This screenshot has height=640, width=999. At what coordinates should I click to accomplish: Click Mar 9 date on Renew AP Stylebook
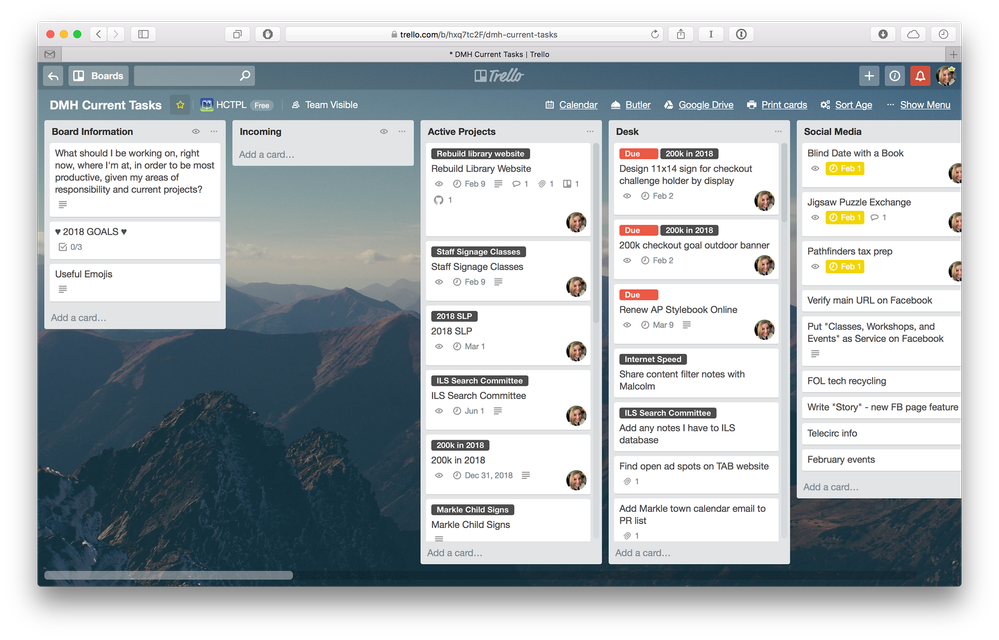(657, 325)
